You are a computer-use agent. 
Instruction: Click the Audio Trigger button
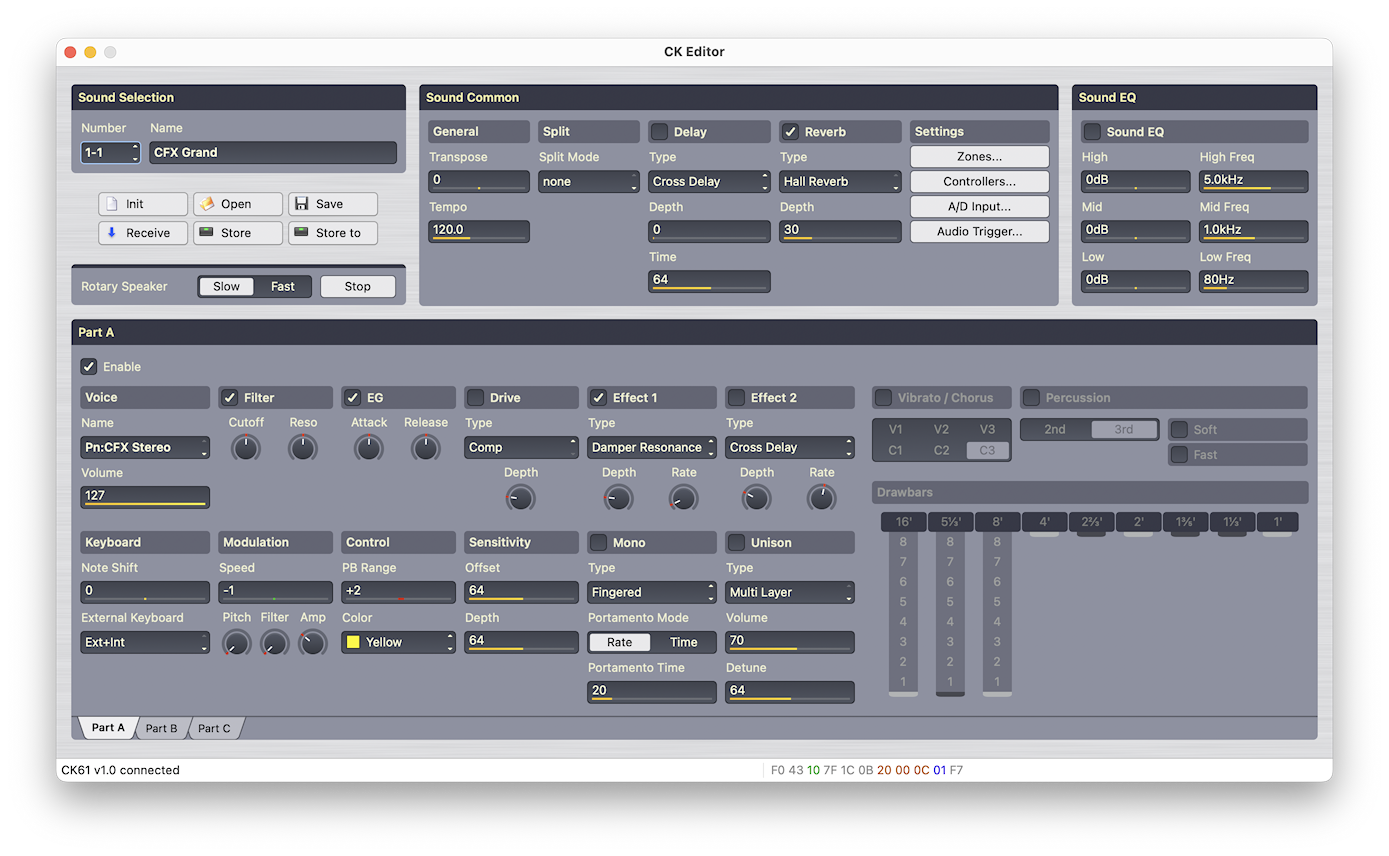pos(979,232)
